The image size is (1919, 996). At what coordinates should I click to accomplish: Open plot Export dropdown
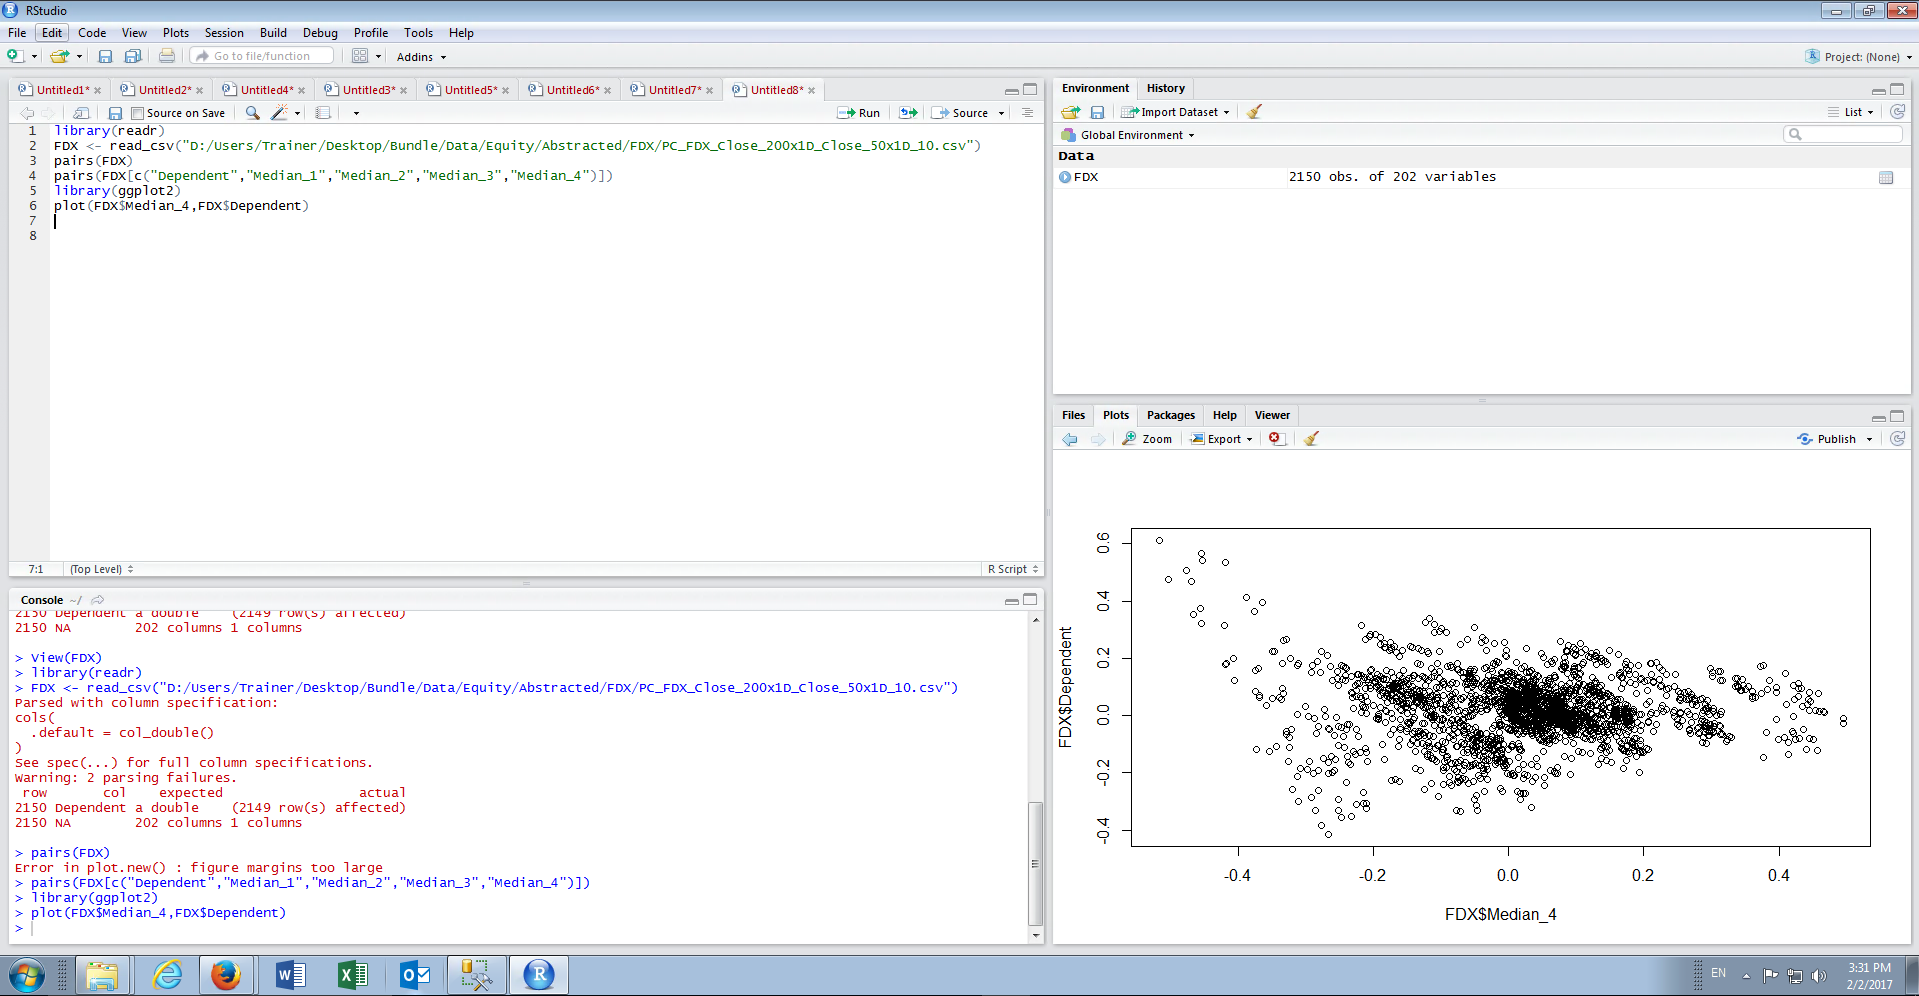coord(1221,439)
